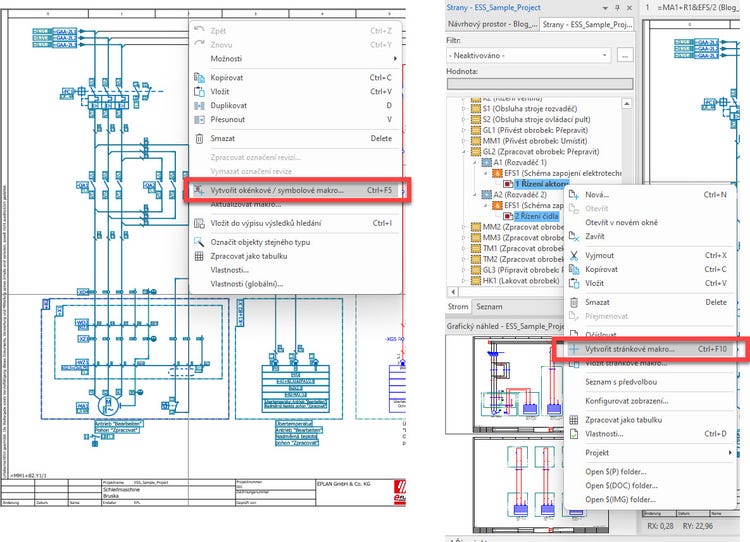This screenshot has width=750, height=542.
Task: Click the Hodnota input field
Action: [540, 85]
